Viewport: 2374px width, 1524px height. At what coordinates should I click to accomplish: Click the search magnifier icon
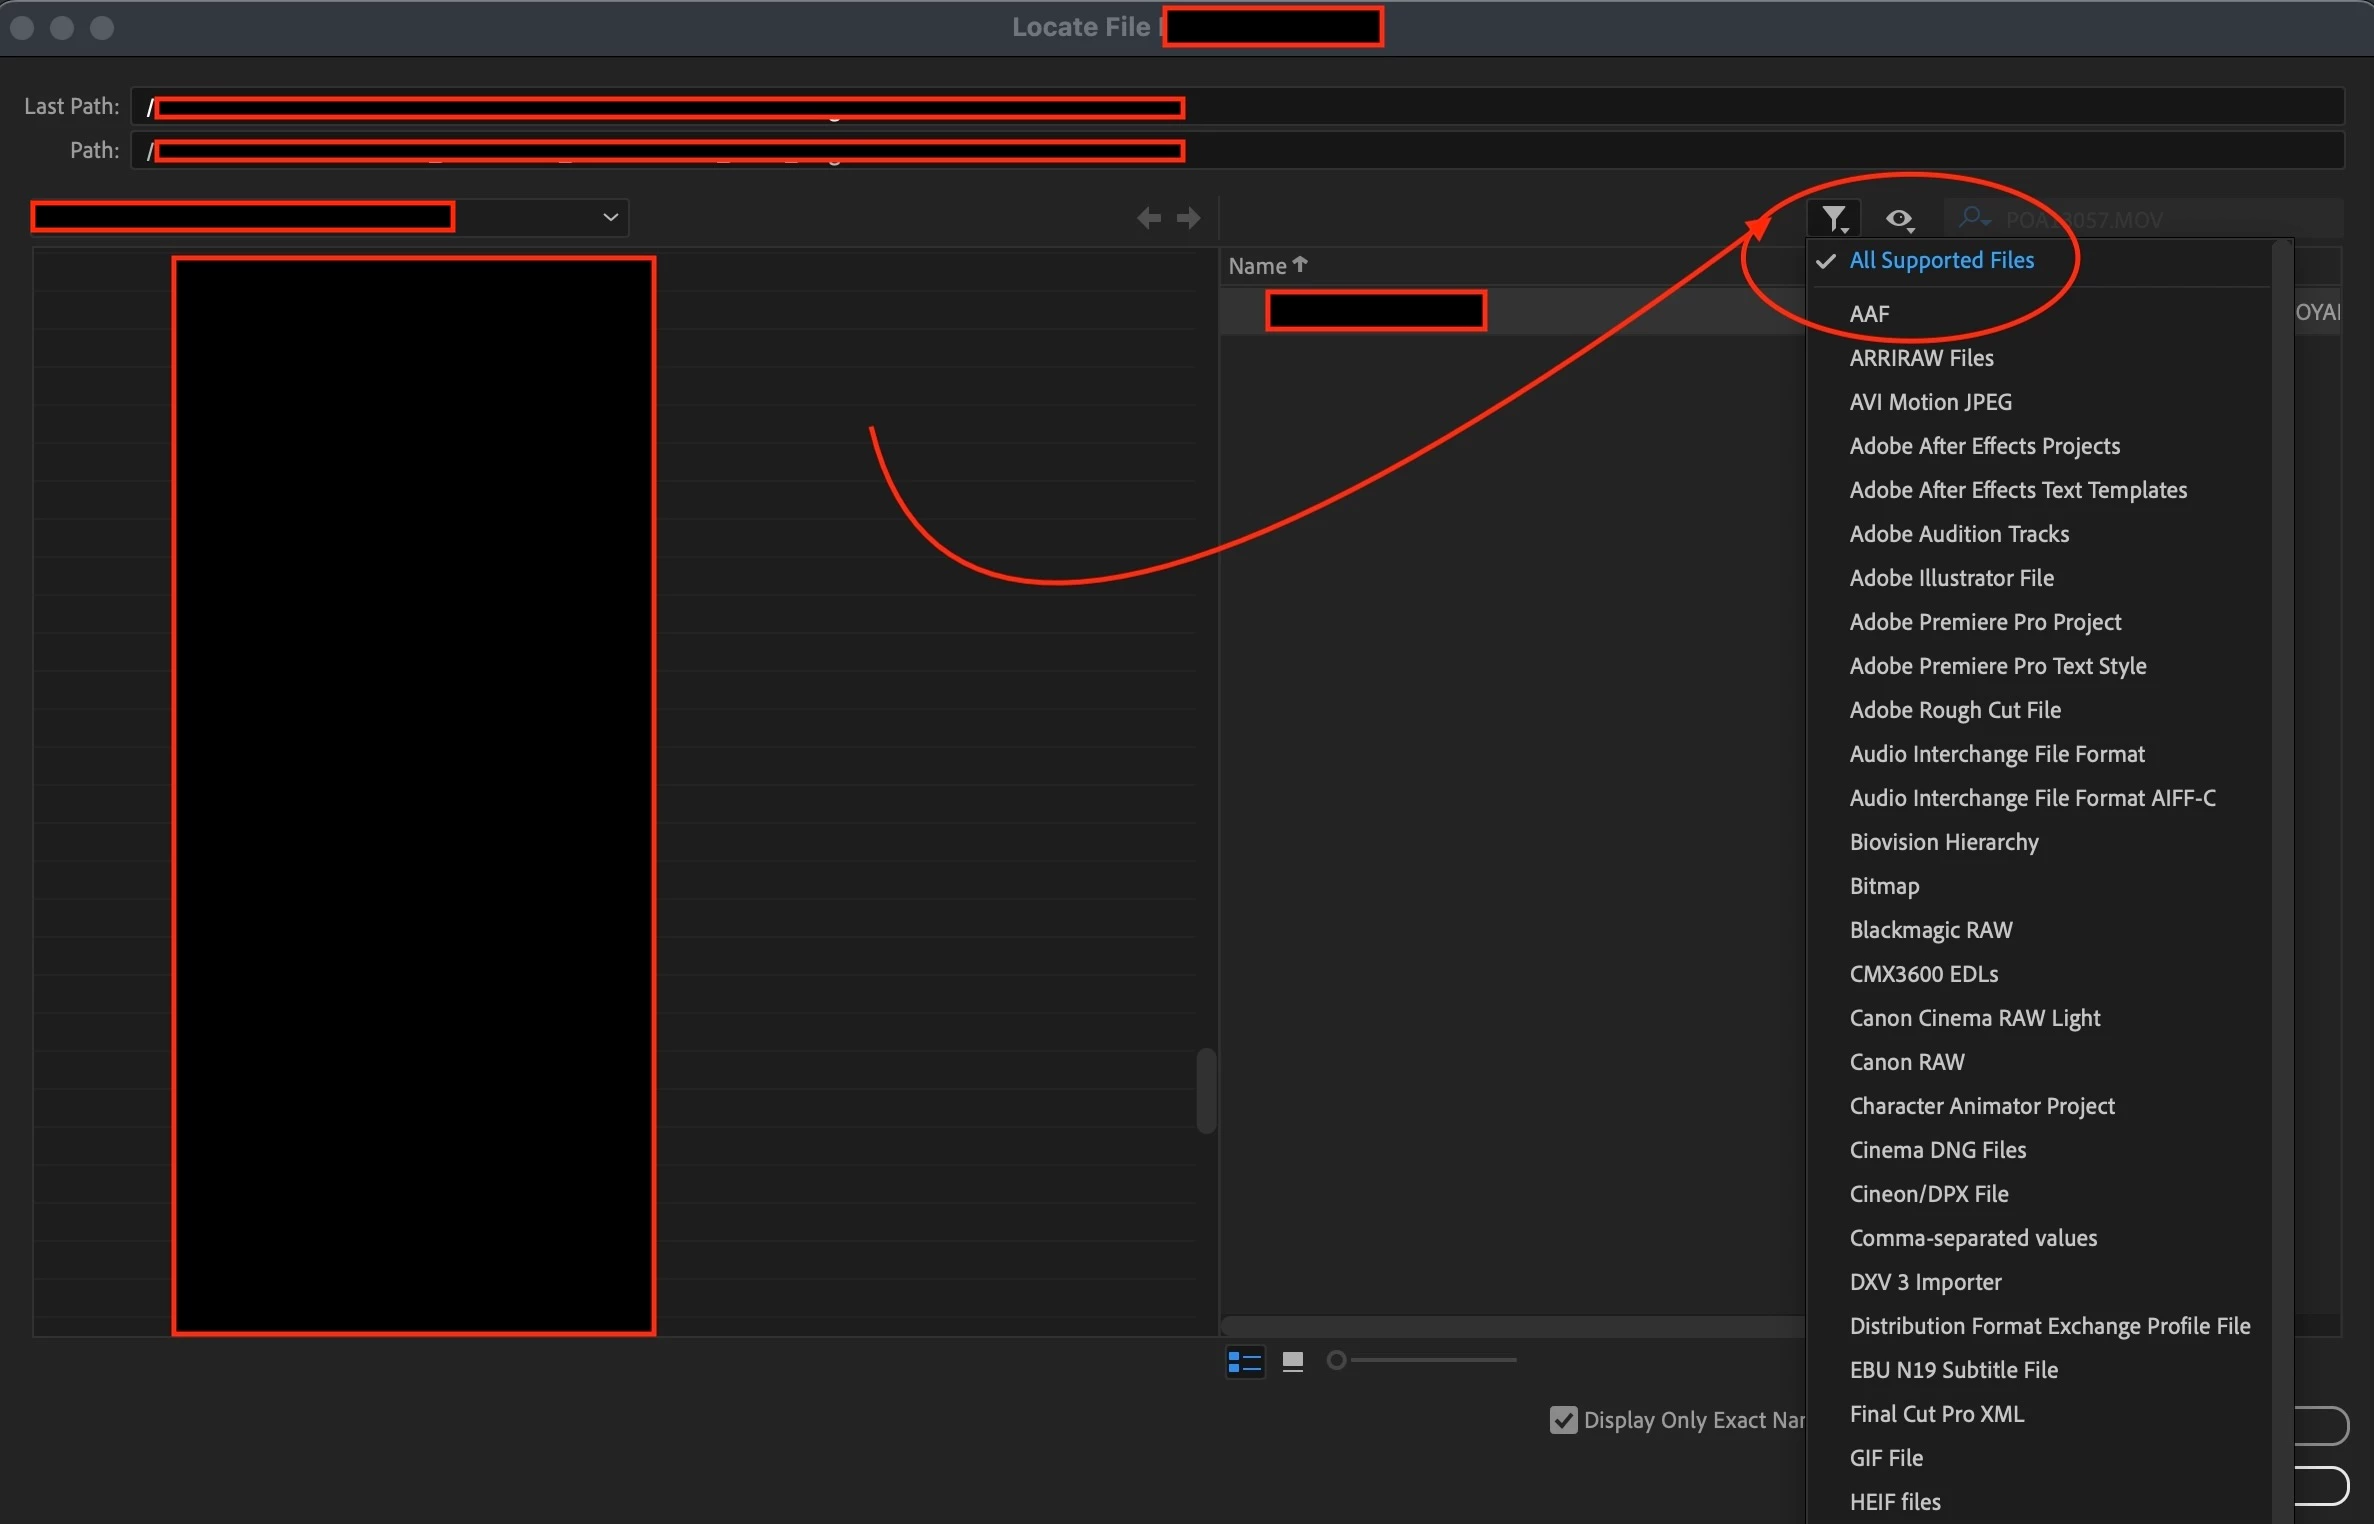1972,218
